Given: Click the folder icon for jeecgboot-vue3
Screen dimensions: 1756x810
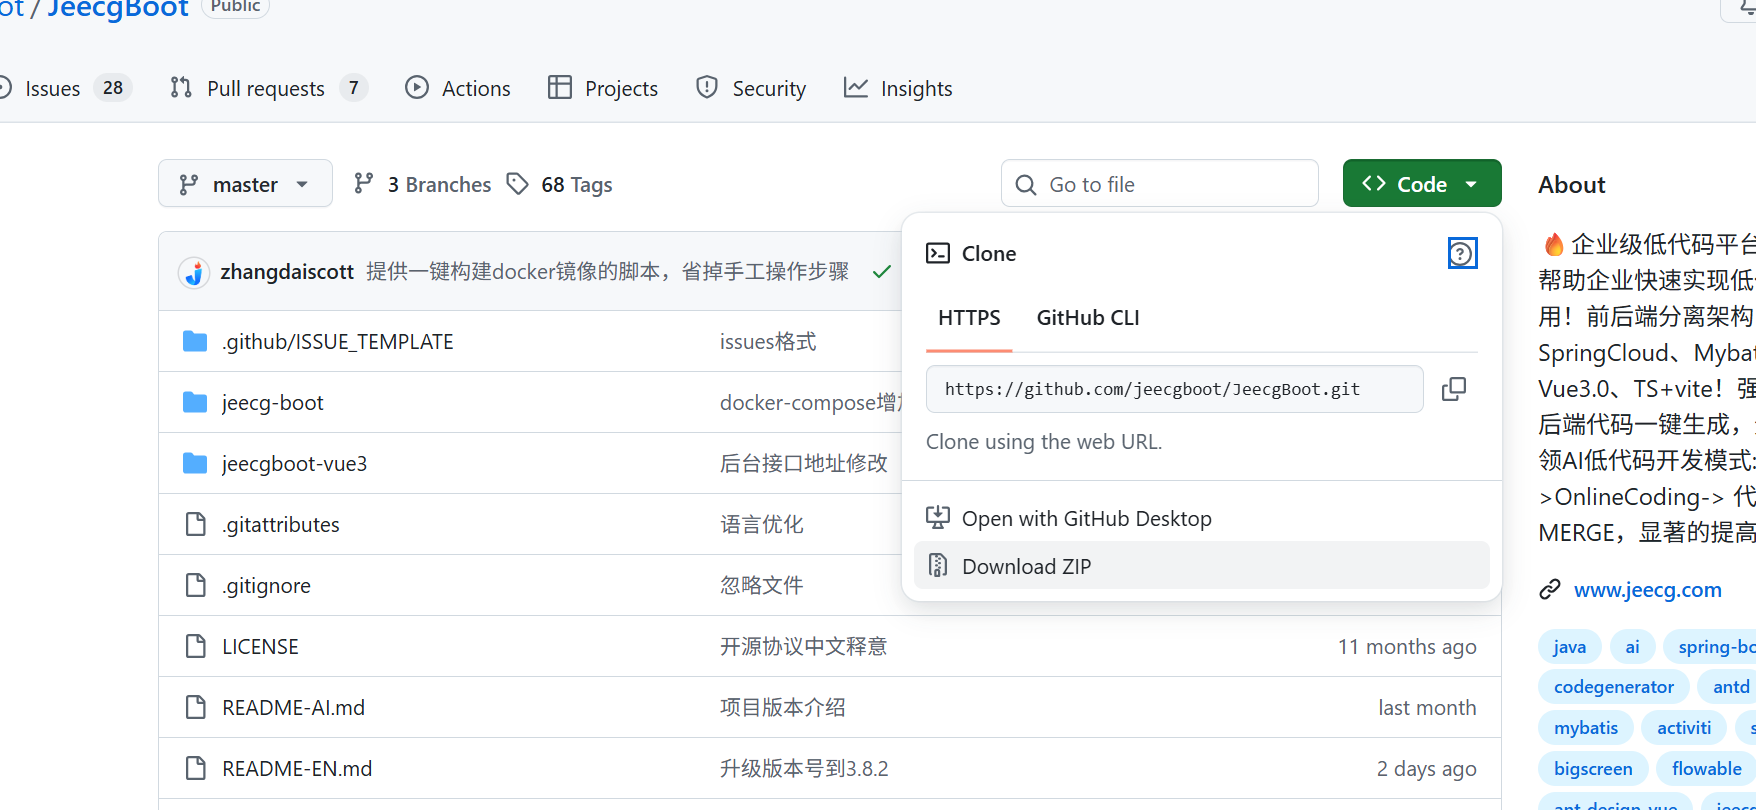Looking at the screenshot, I should click(x=195, y=463).
